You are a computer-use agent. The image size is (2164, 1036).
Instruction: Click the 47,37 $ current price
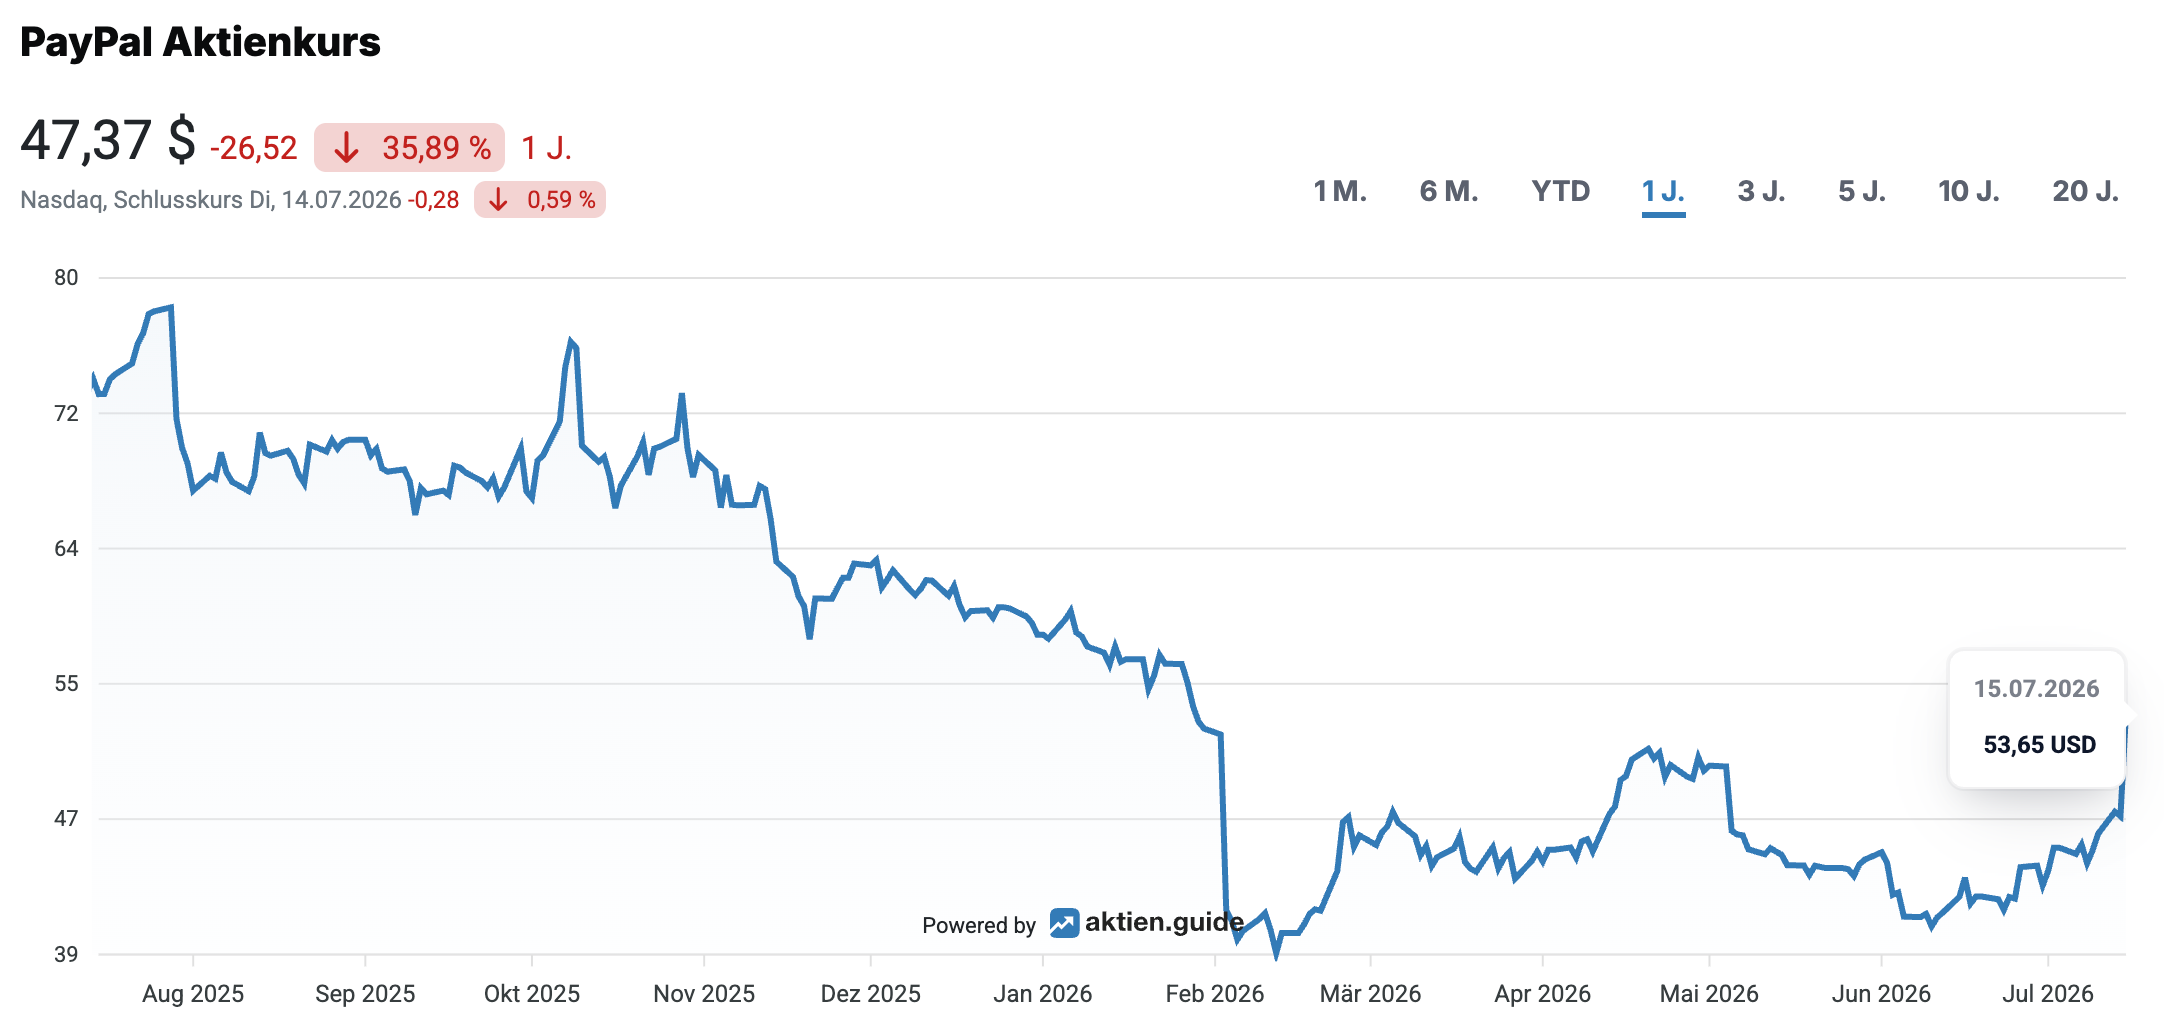pos(108,140)
